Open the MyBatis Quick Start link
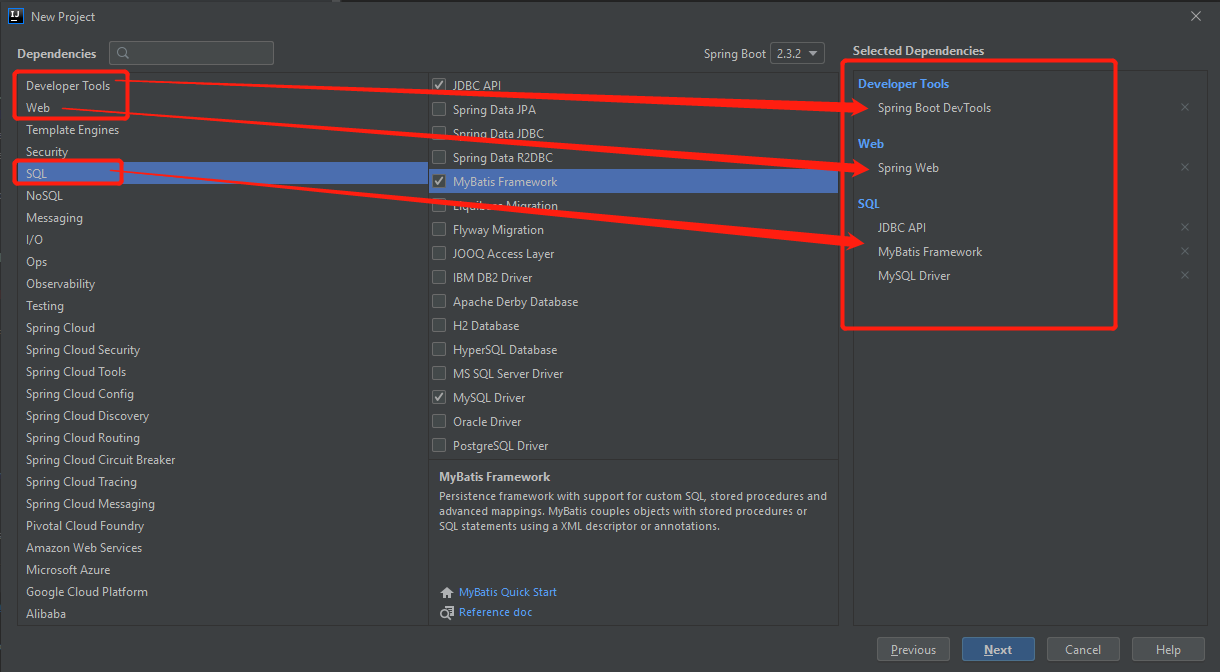This screenshot has width=1220, height=672. coord(508,592)
